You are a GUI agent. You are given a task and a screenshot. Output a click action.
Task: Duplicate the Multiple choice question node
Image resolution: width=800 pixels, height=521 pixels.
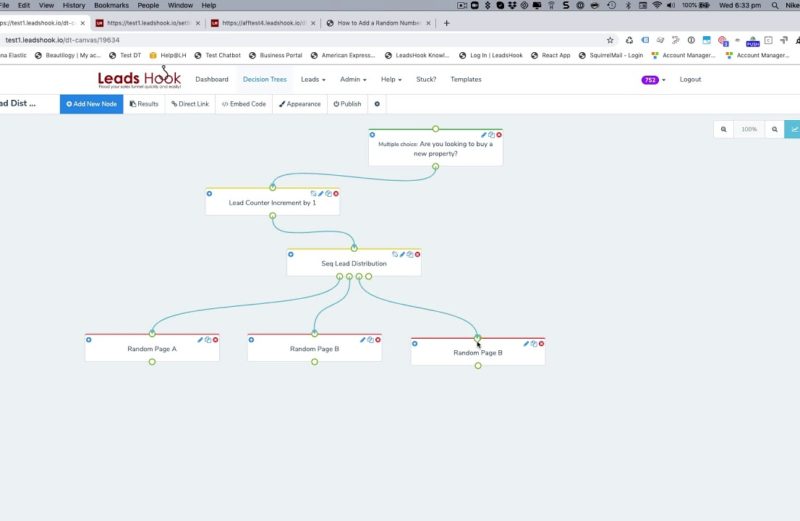click(491, 135)
